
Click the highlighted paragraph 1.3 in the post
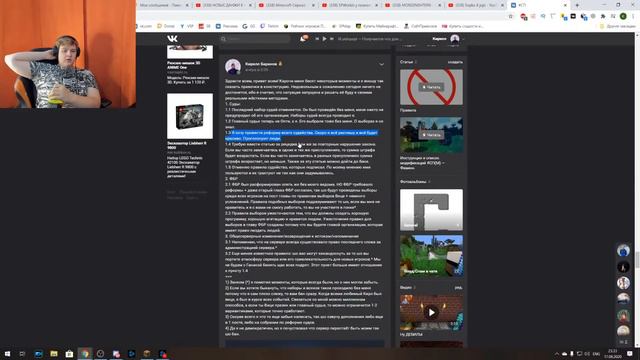302,136
